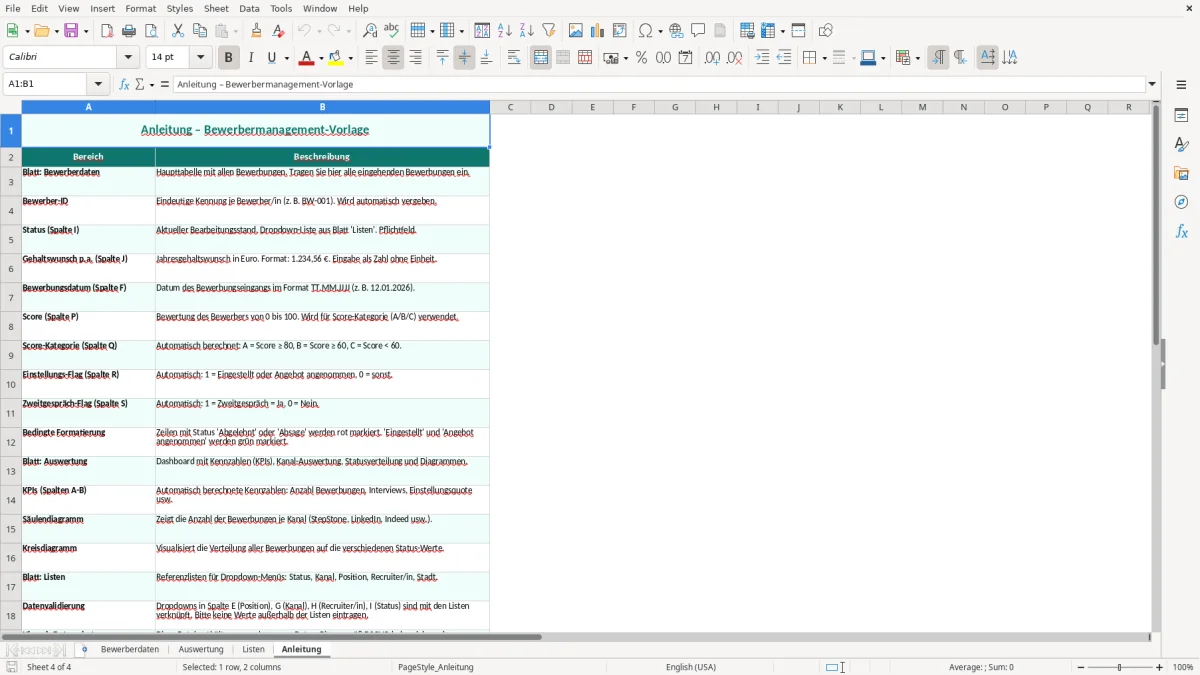The height and width of the screenshot is (675, 1200).
Task: Export directly as PDF
Action: click(107, 31)
